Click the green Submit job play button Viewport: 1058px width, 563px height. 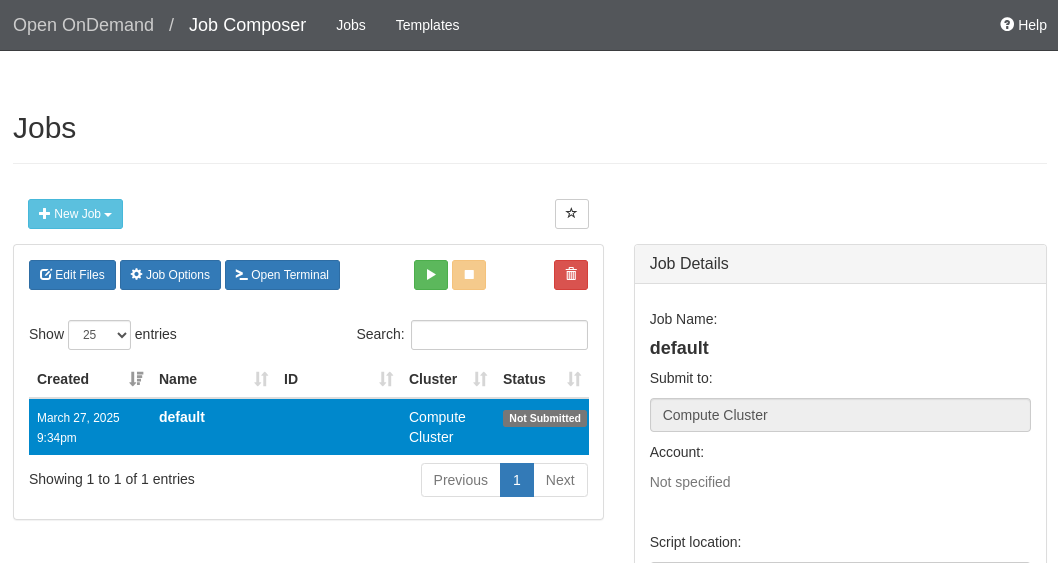(430, 275)
